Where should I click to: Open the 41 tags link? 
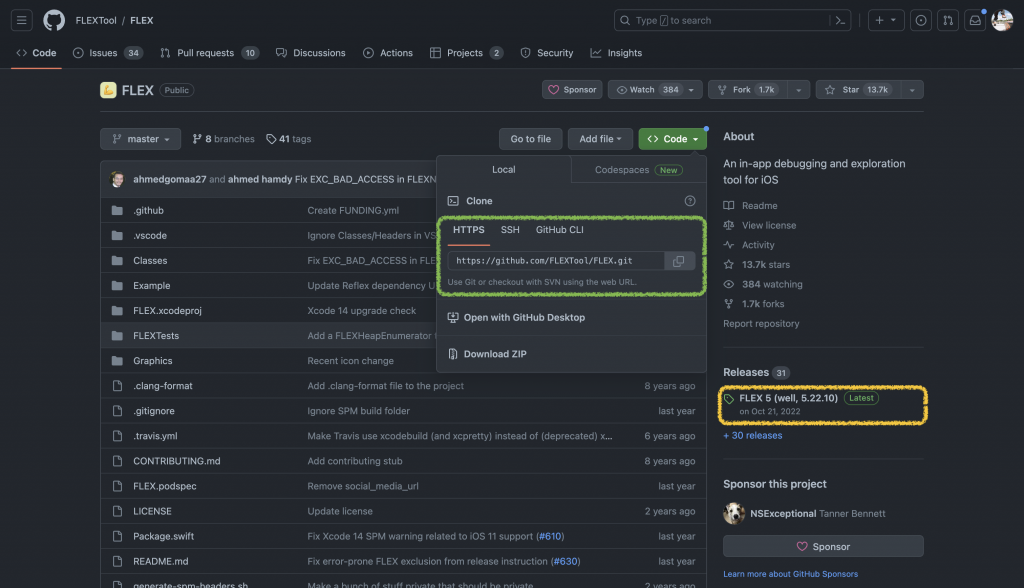coord(289,139)
